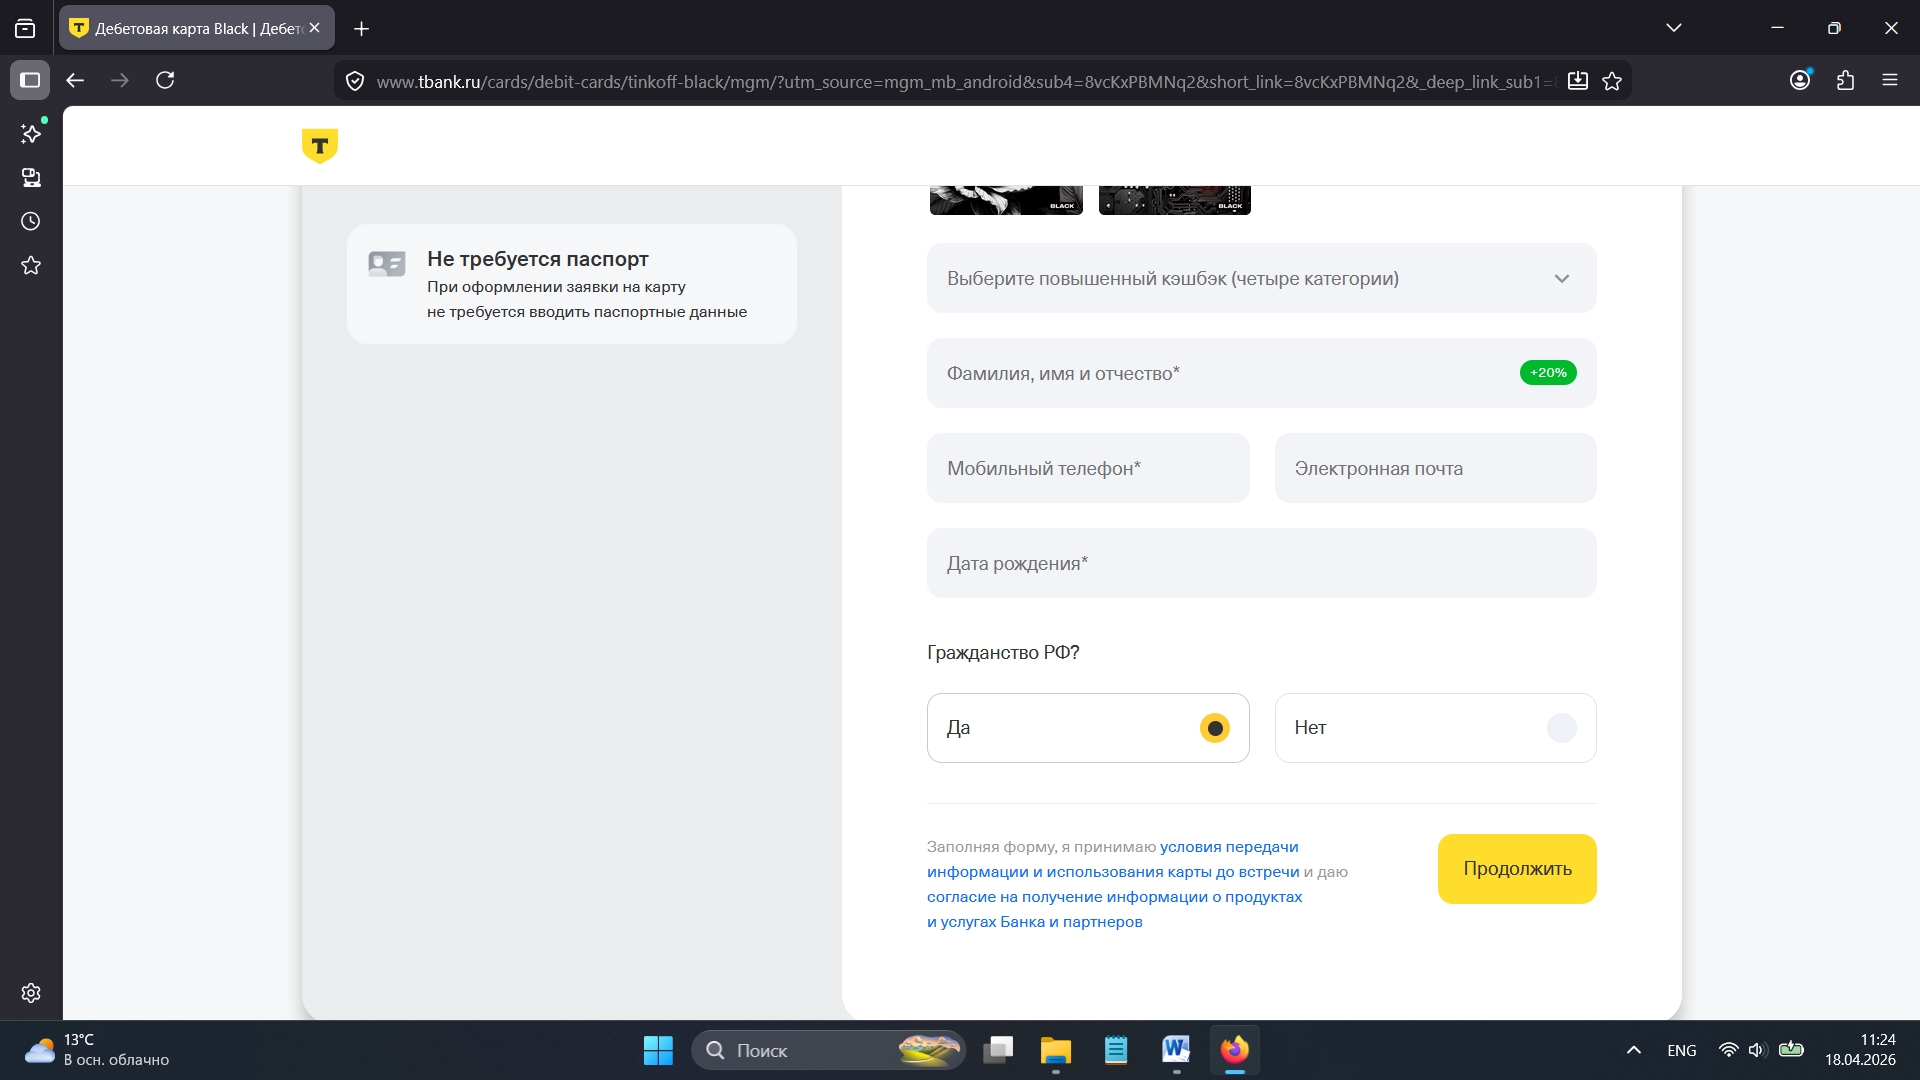The width and height of the screenshot is (1920, 1080).
Task: Open the browser hamburger menu
Action: 1889,80
